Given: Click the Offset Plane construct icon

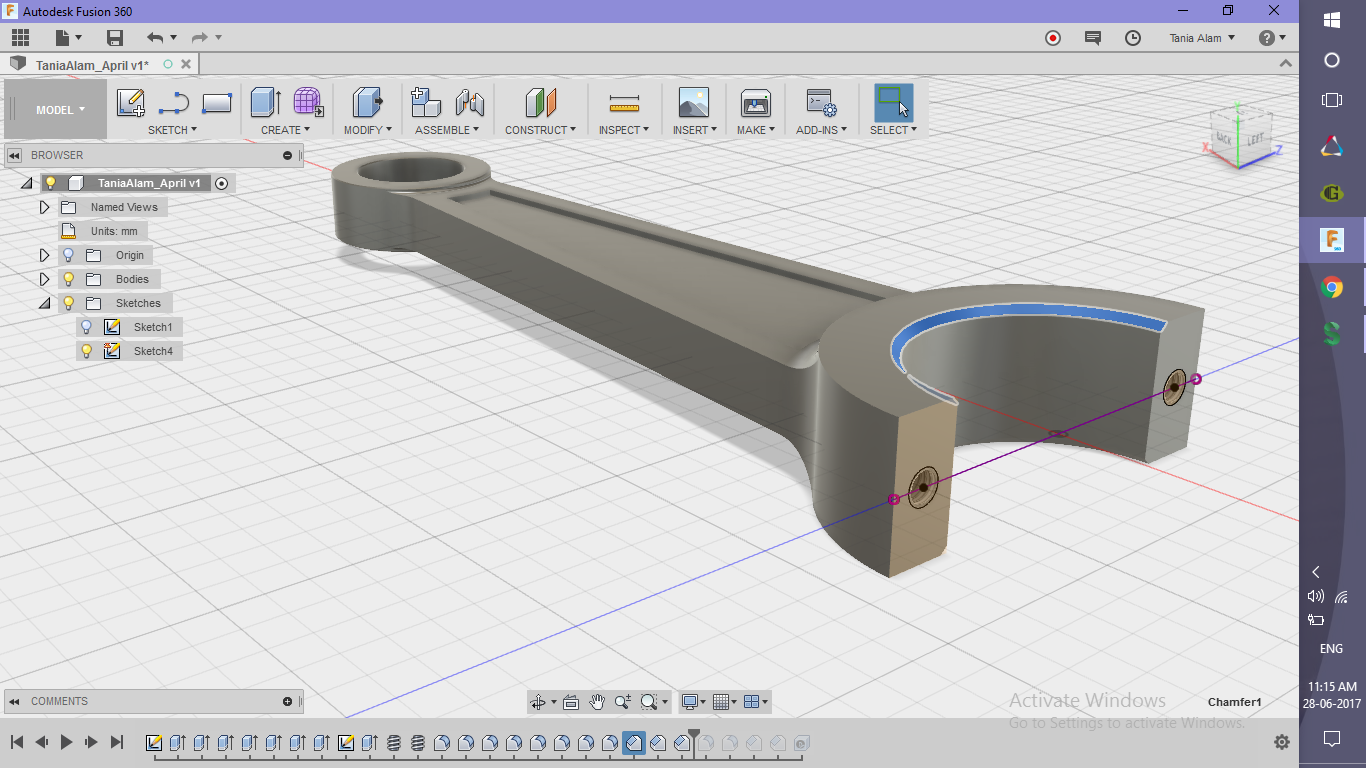Looking at the screenshot, I should tap(540, 103).
